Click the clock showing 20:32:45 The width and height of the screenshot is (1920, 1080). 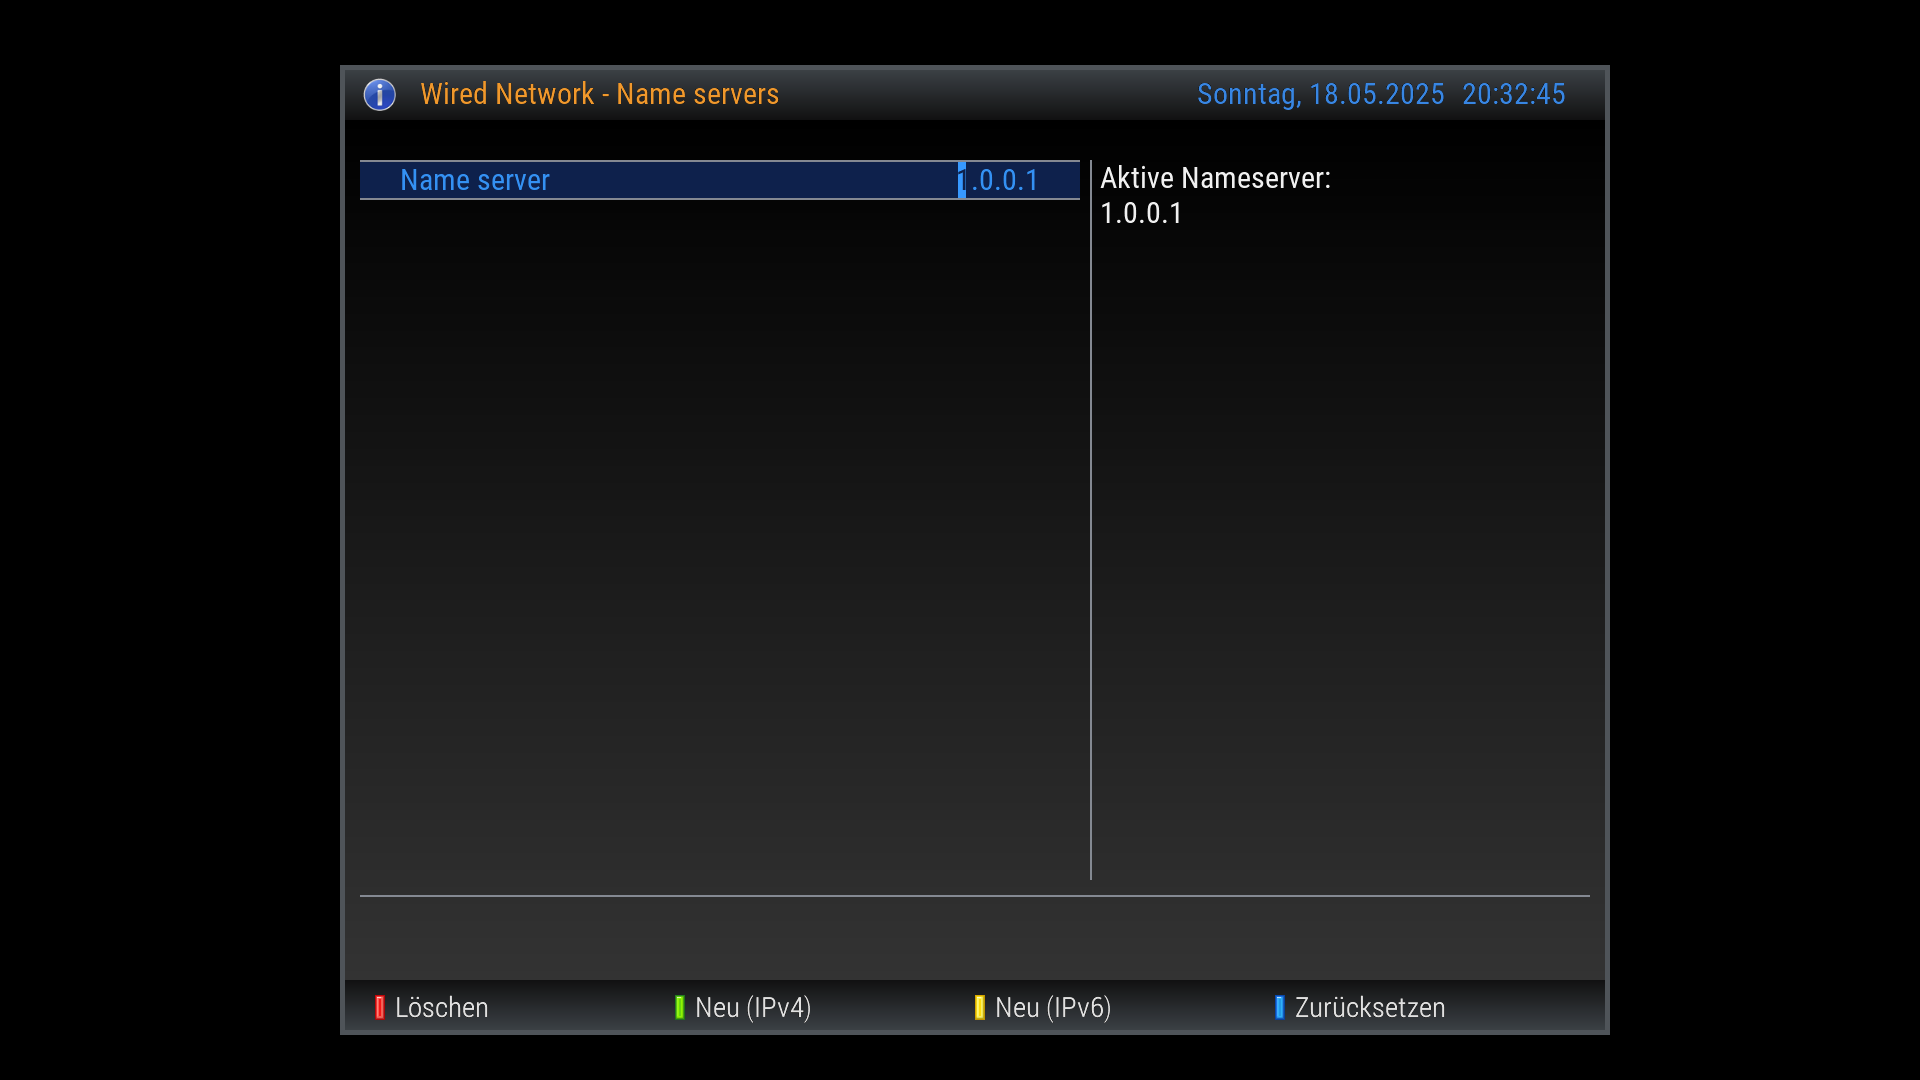(x=1513, y=94)
